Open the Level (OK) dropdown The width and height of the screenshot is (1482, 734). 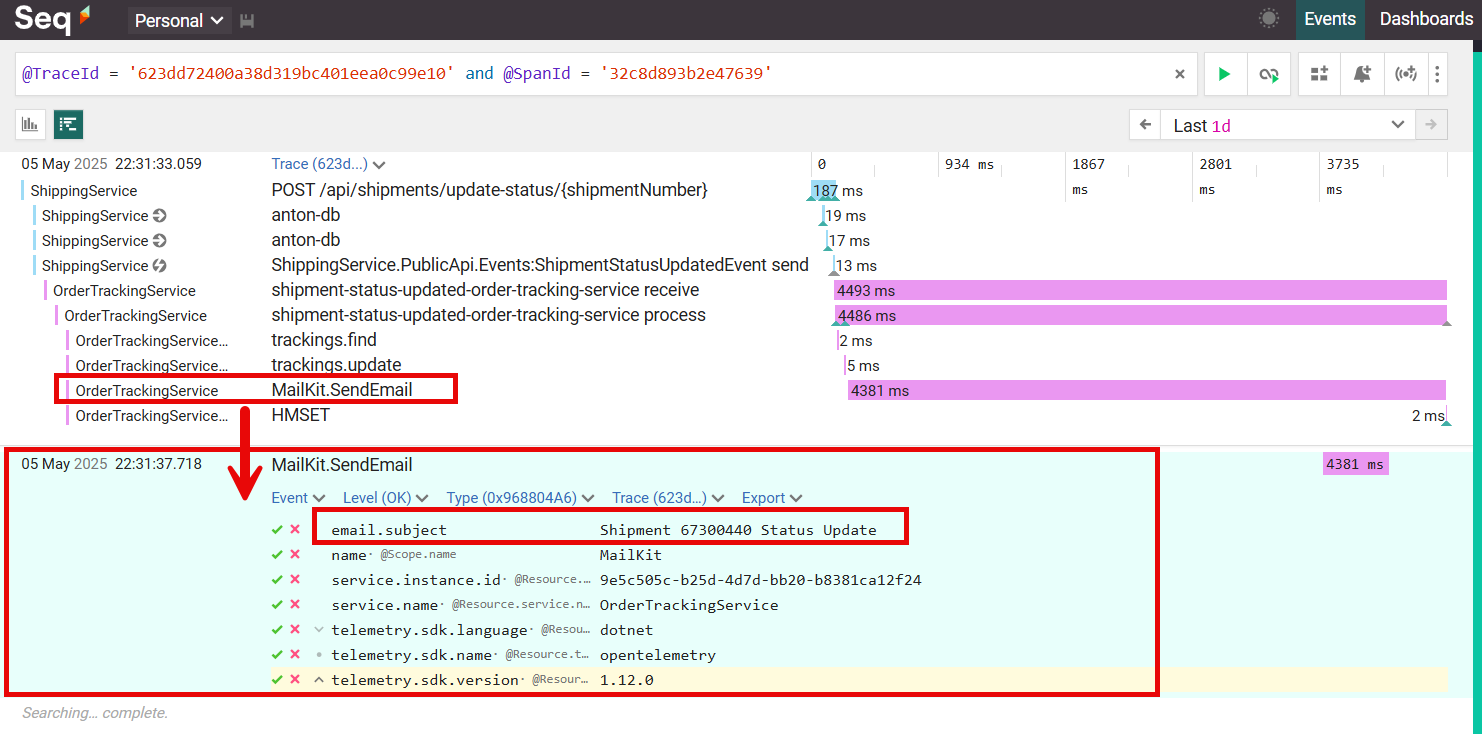coord(385,498)
